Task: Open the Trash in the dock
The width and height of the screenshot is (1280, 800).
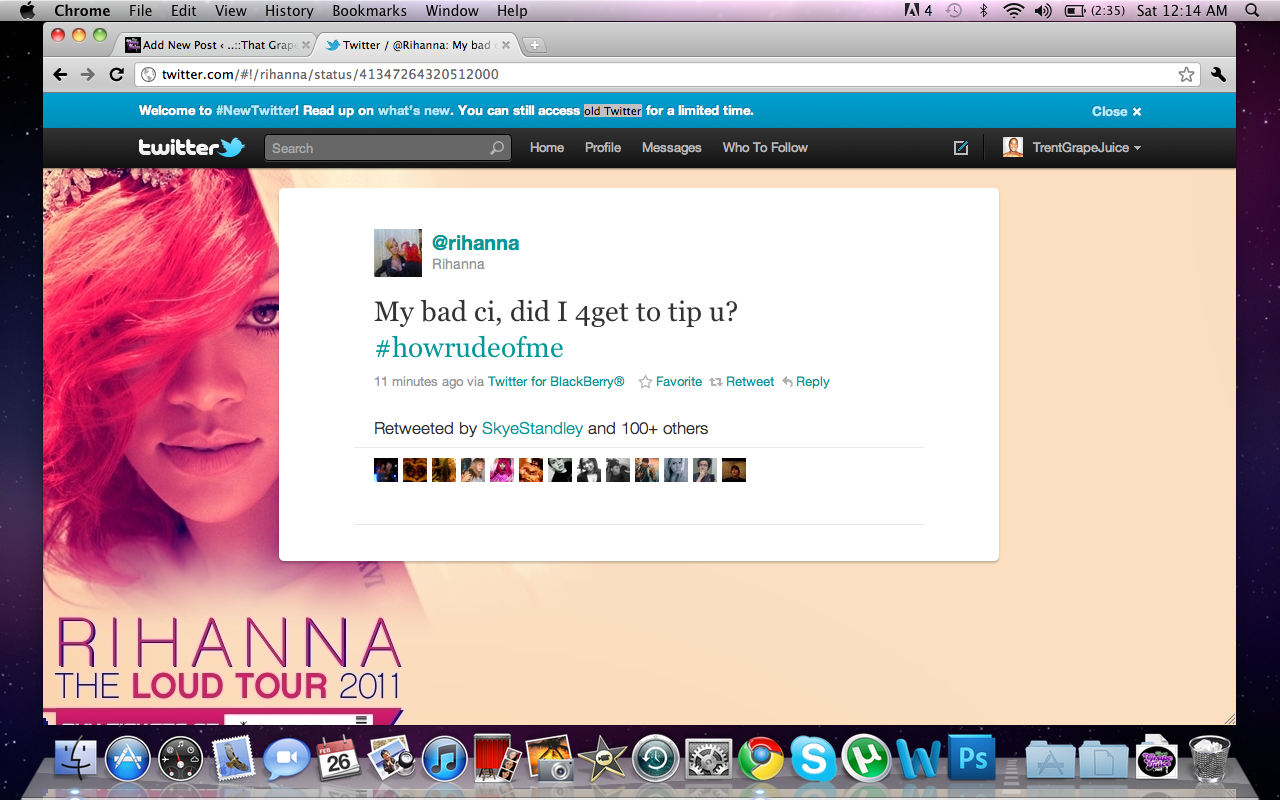Action: coord(1210,760)
